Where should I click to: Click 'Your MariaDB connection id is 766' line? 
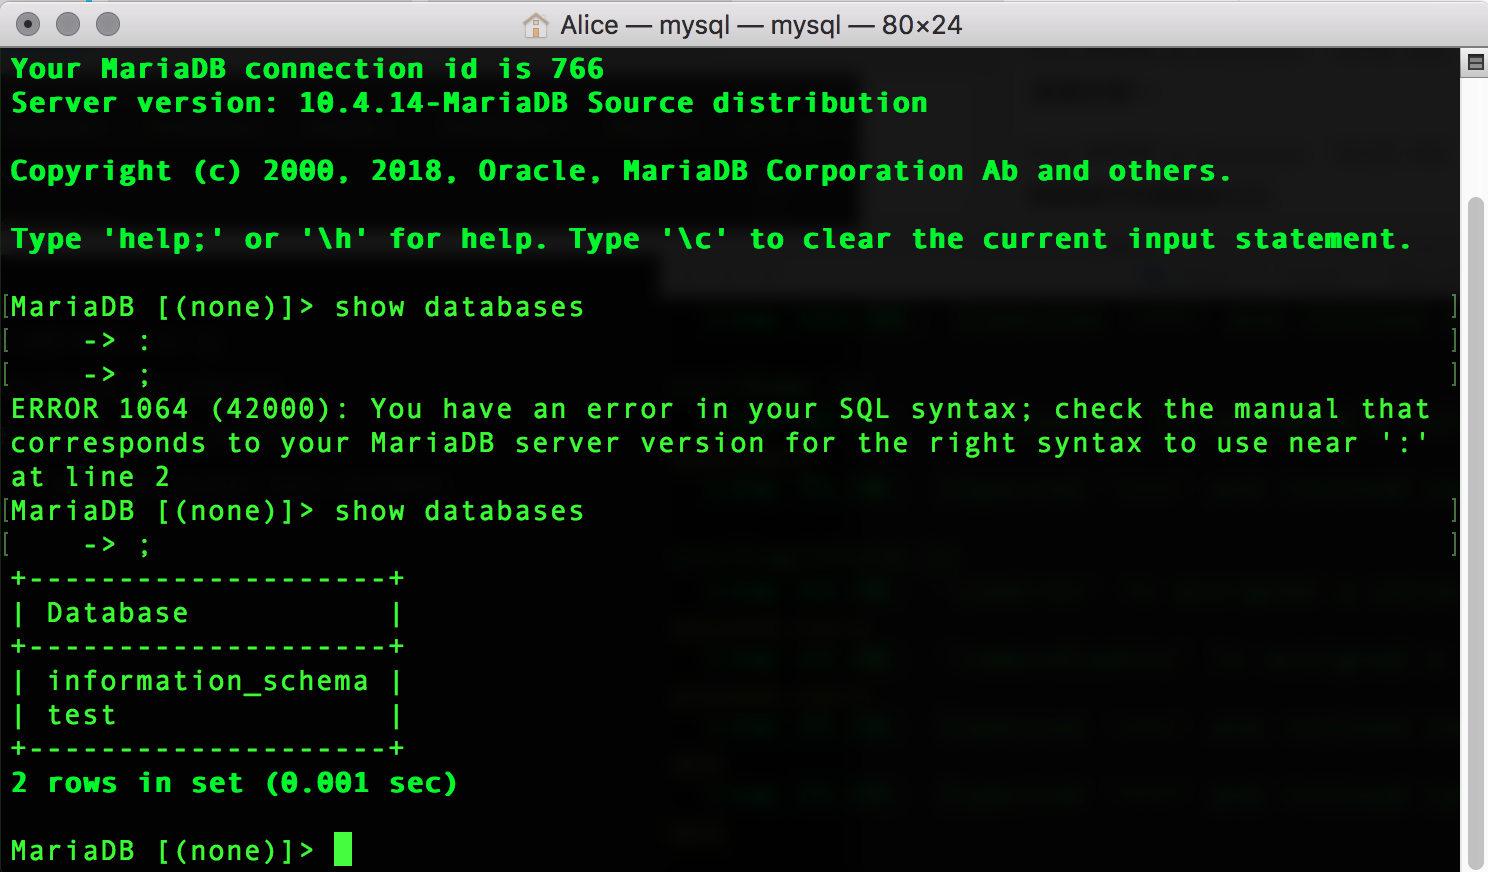pos(308,69)
